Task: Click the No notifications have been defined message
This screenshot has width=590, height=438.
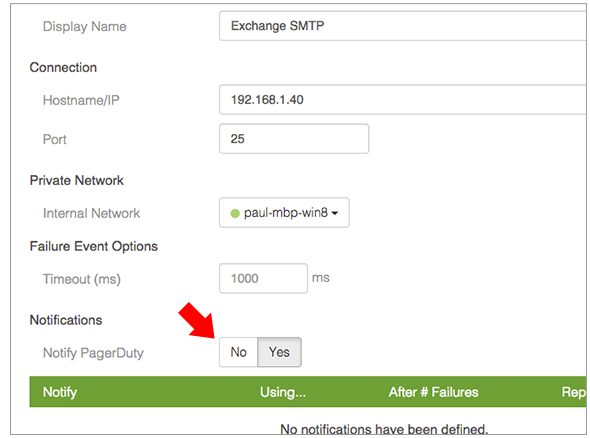Action: 384,429
